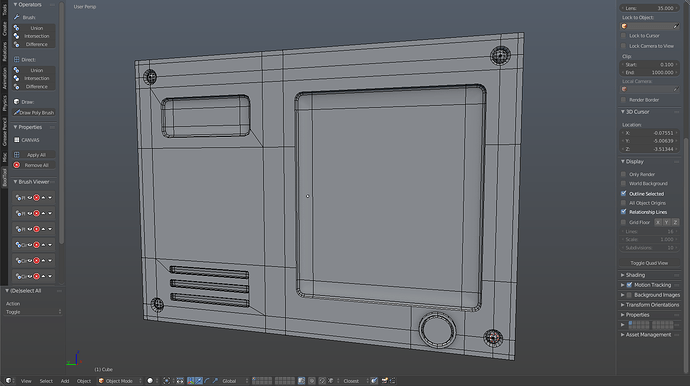This screenshot has height=386, width=690.
Task: Open the Select menu in 3D header
Action: pos(46,381)
